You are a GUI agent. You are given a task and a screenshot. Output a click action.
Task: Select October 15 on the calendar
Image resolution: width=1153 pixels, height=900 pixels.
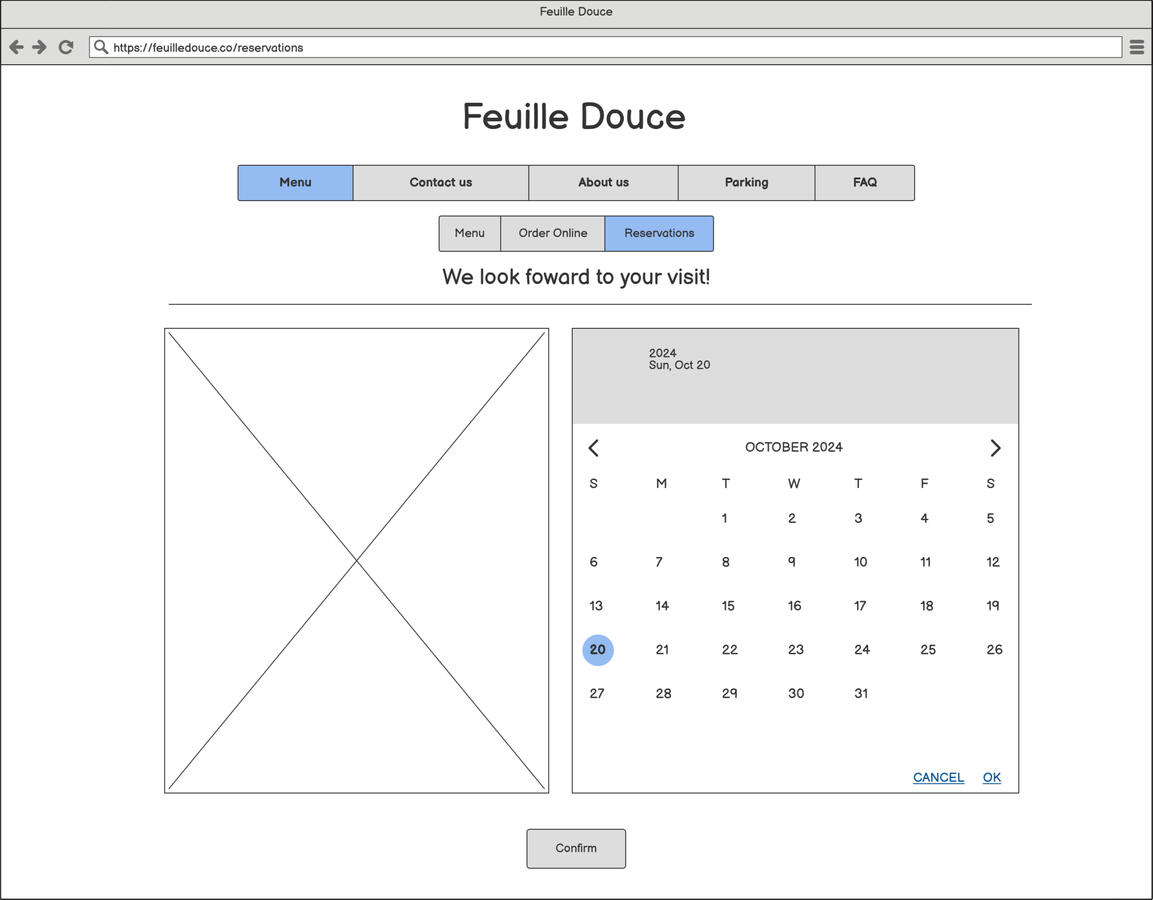(x=728, y=605)
